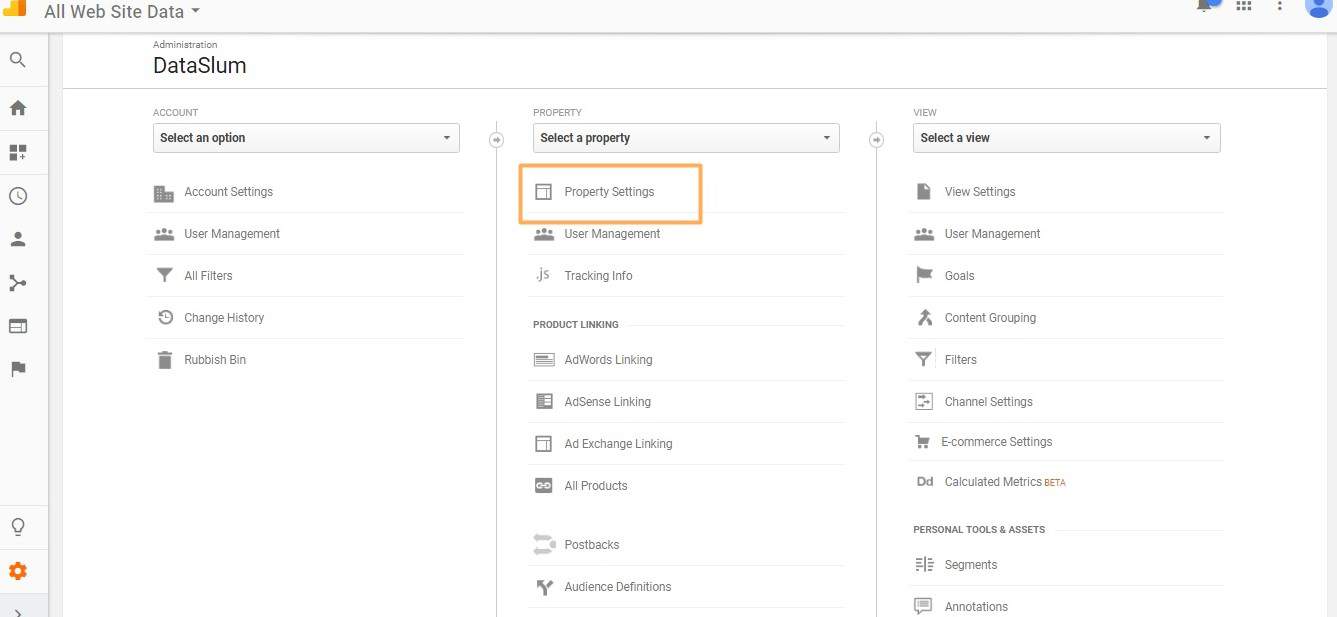Open the Behaviour icon in sidebar

click(17, 326)
